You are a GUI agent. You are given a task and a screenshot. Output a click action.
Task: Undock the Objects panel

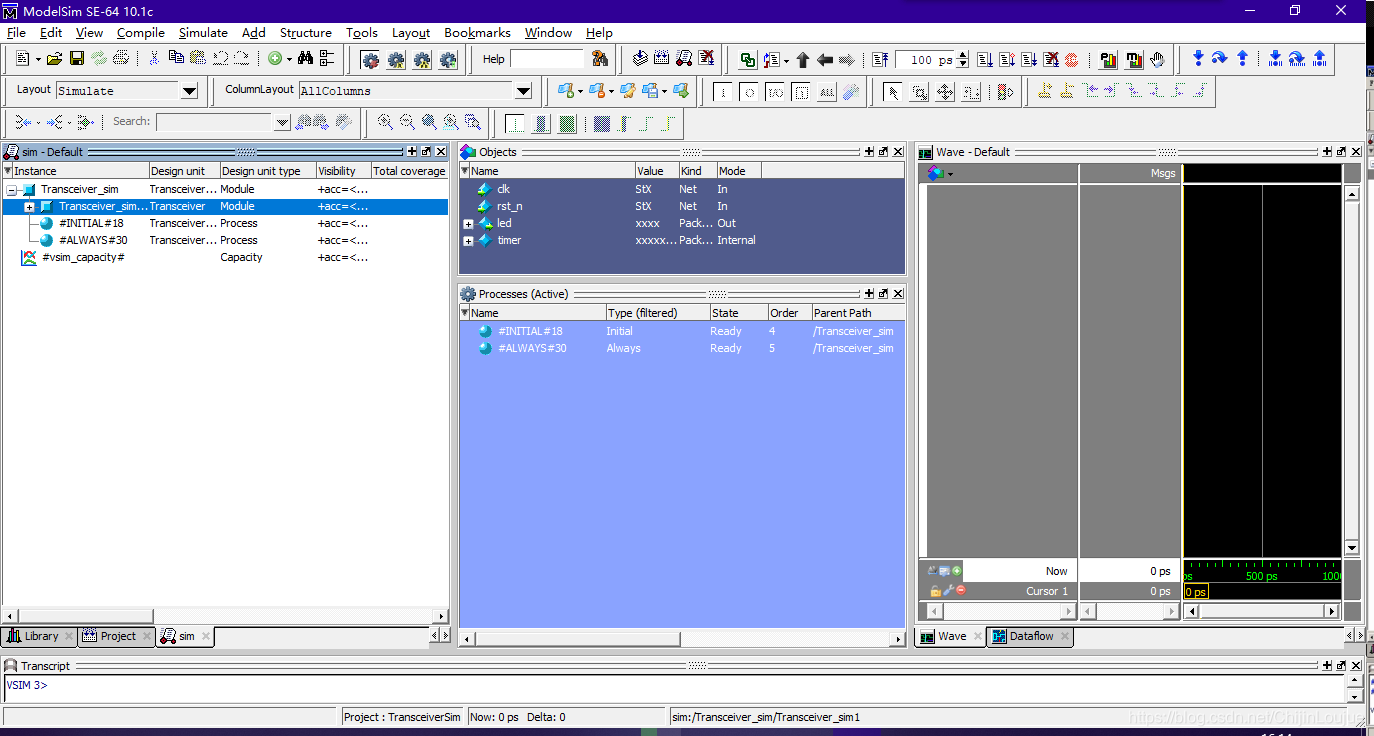pos(883,152)
